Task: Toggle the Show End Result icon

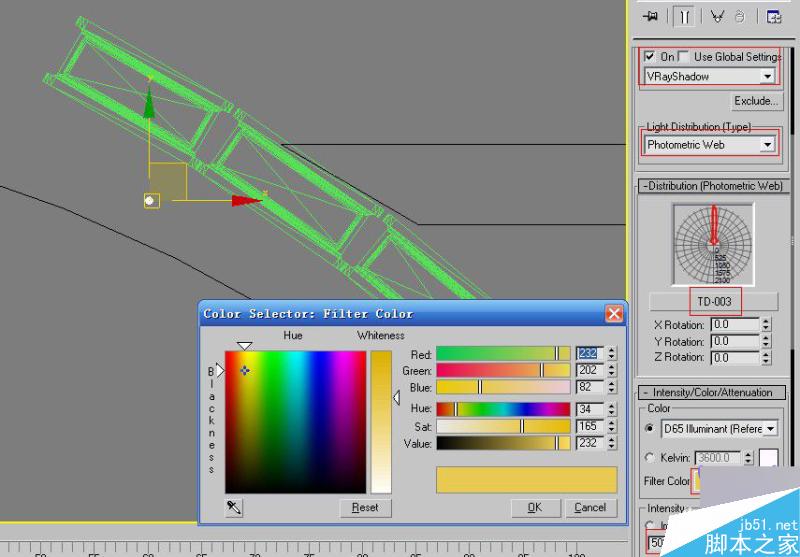Action: point(684,17)
